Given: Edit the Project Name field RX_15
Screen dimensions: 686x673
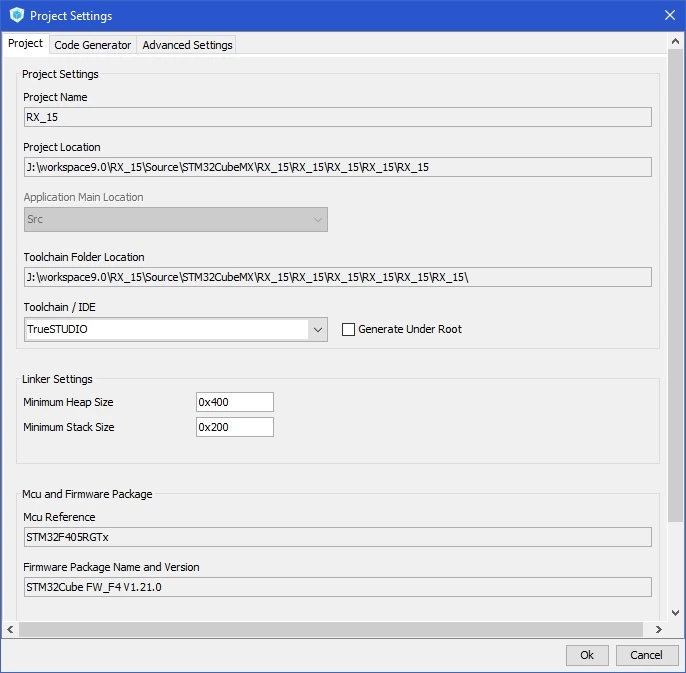Looking at the screenshot, I should pyautogui.click(x=337, y=117).
